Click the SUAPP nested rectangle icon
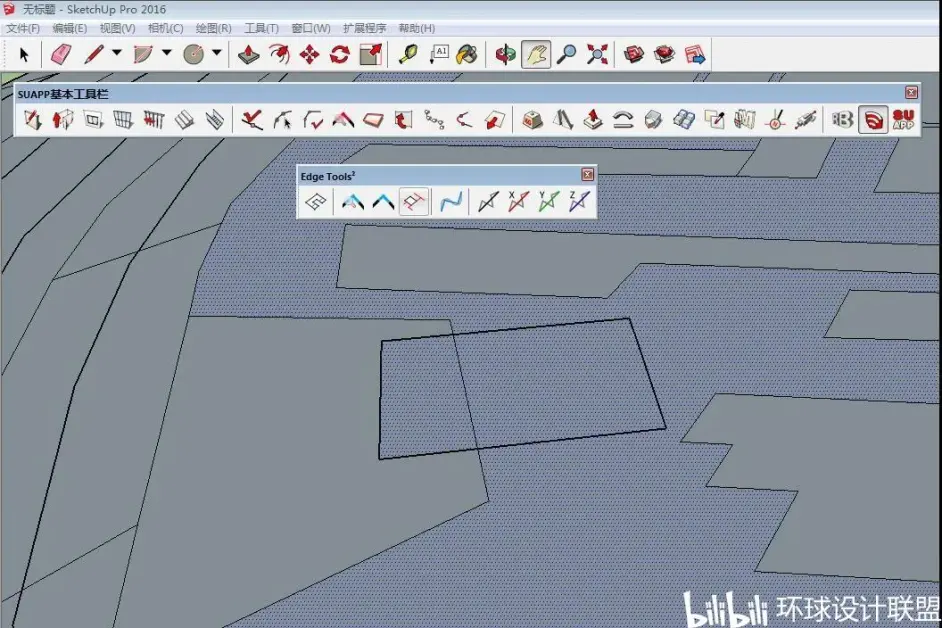Viewport: 942px width, 628px height. [93, 120]
